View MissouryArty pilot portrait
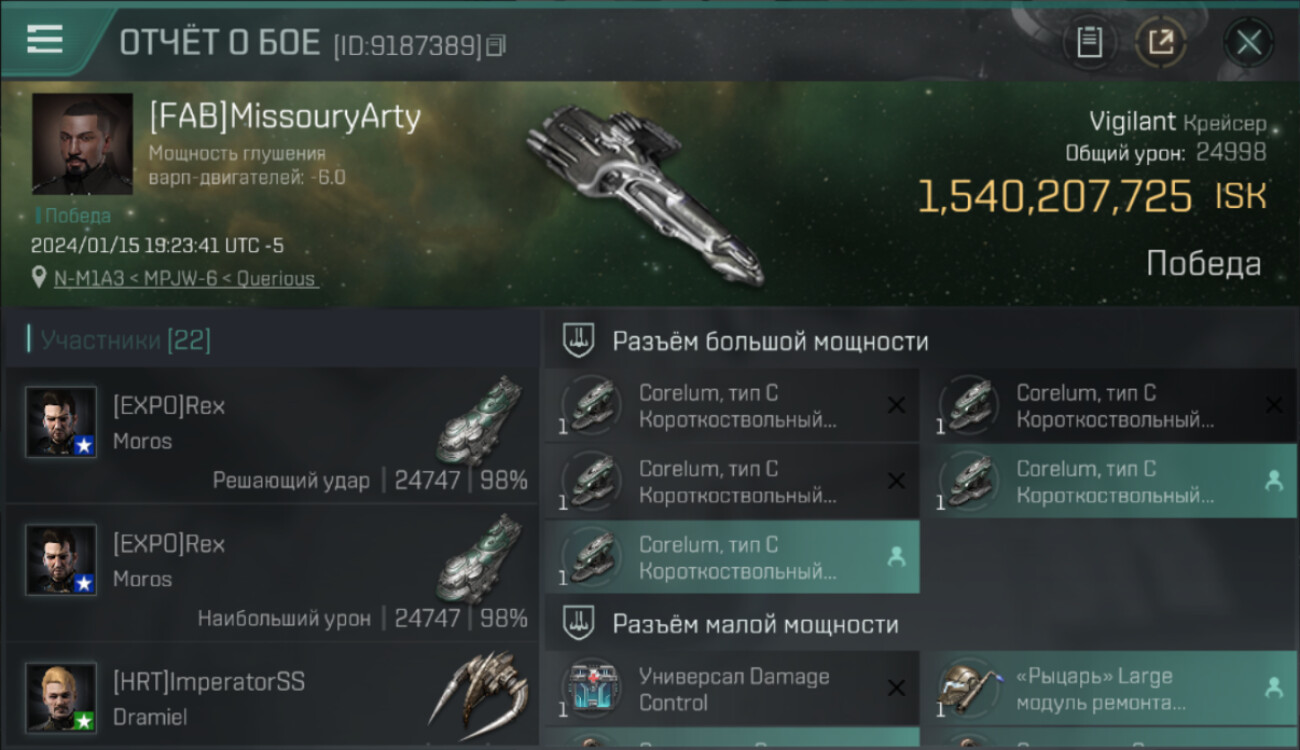The height and width of the screenshot is (750, 1300). point(82,144)
